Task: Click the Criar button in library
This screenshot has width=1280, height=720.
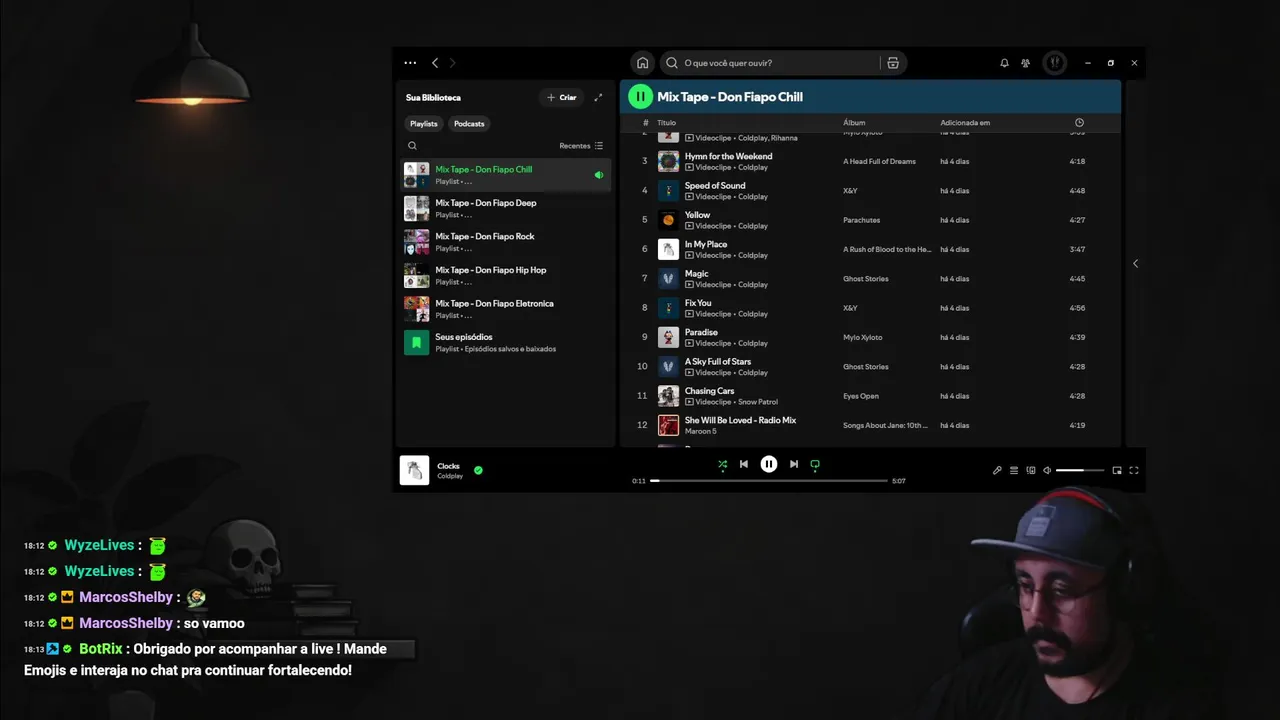Action: point(562,97)
